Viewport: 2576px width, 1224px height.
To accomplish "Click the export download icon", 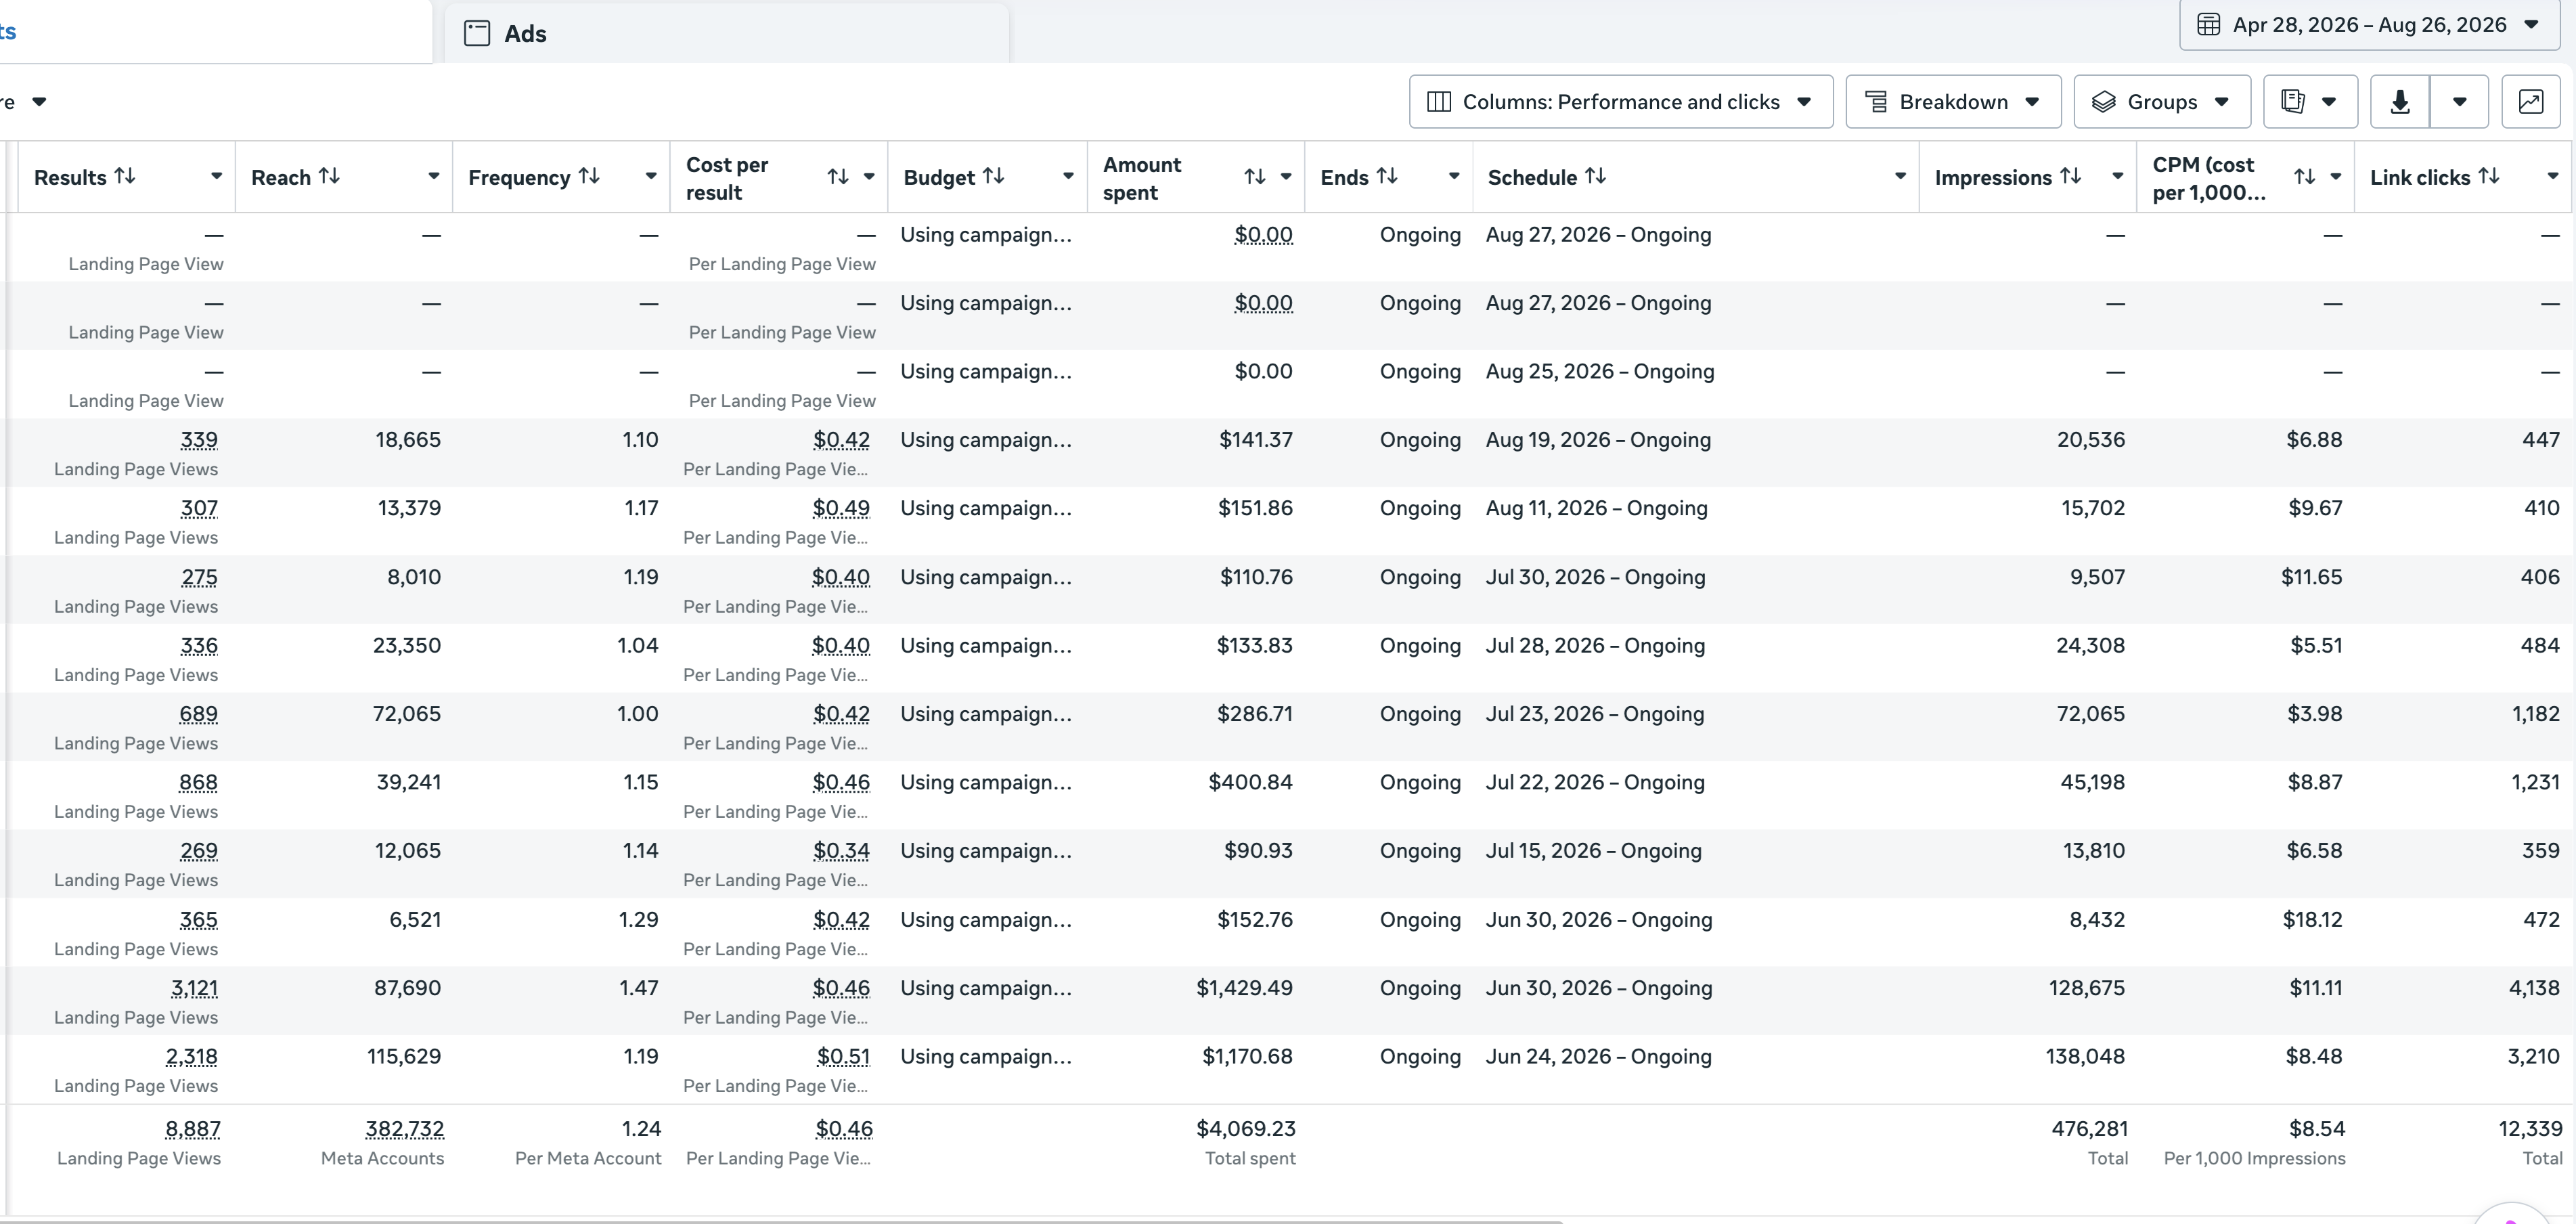I will pos(2400,102).
